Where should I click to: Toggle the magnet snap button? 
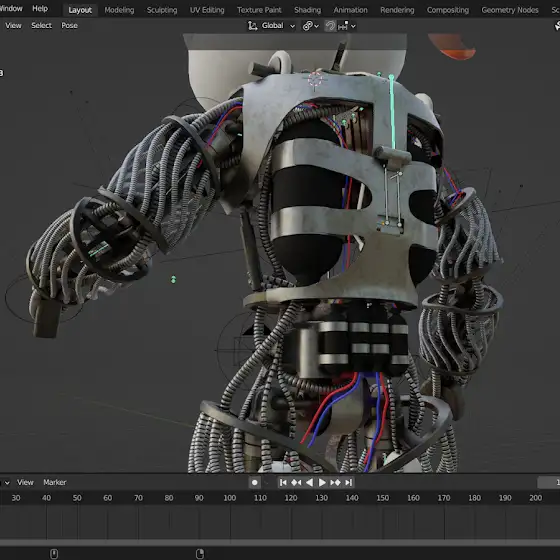[330, 26]
